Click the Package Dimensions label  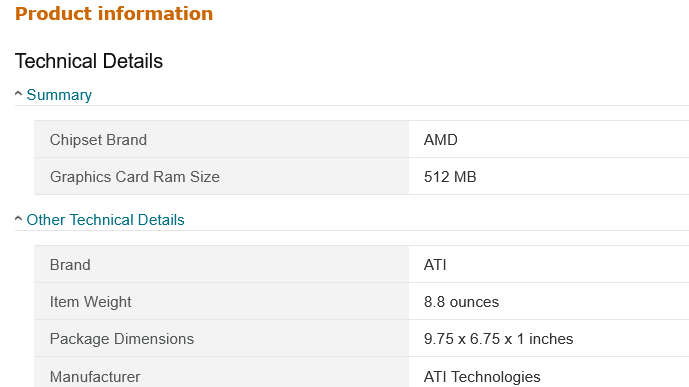(122, 339)
